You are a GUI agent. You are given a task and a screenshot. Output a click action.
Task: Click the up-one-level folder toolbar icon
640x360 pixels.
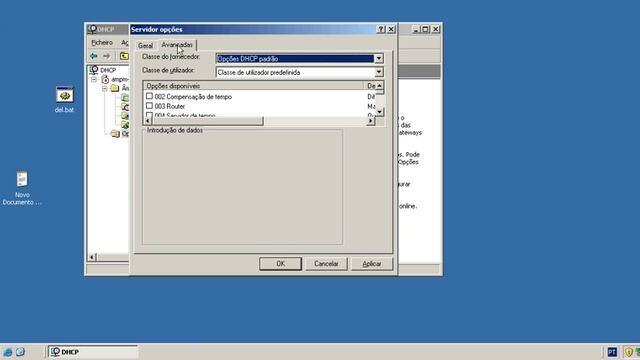point(124,56)
